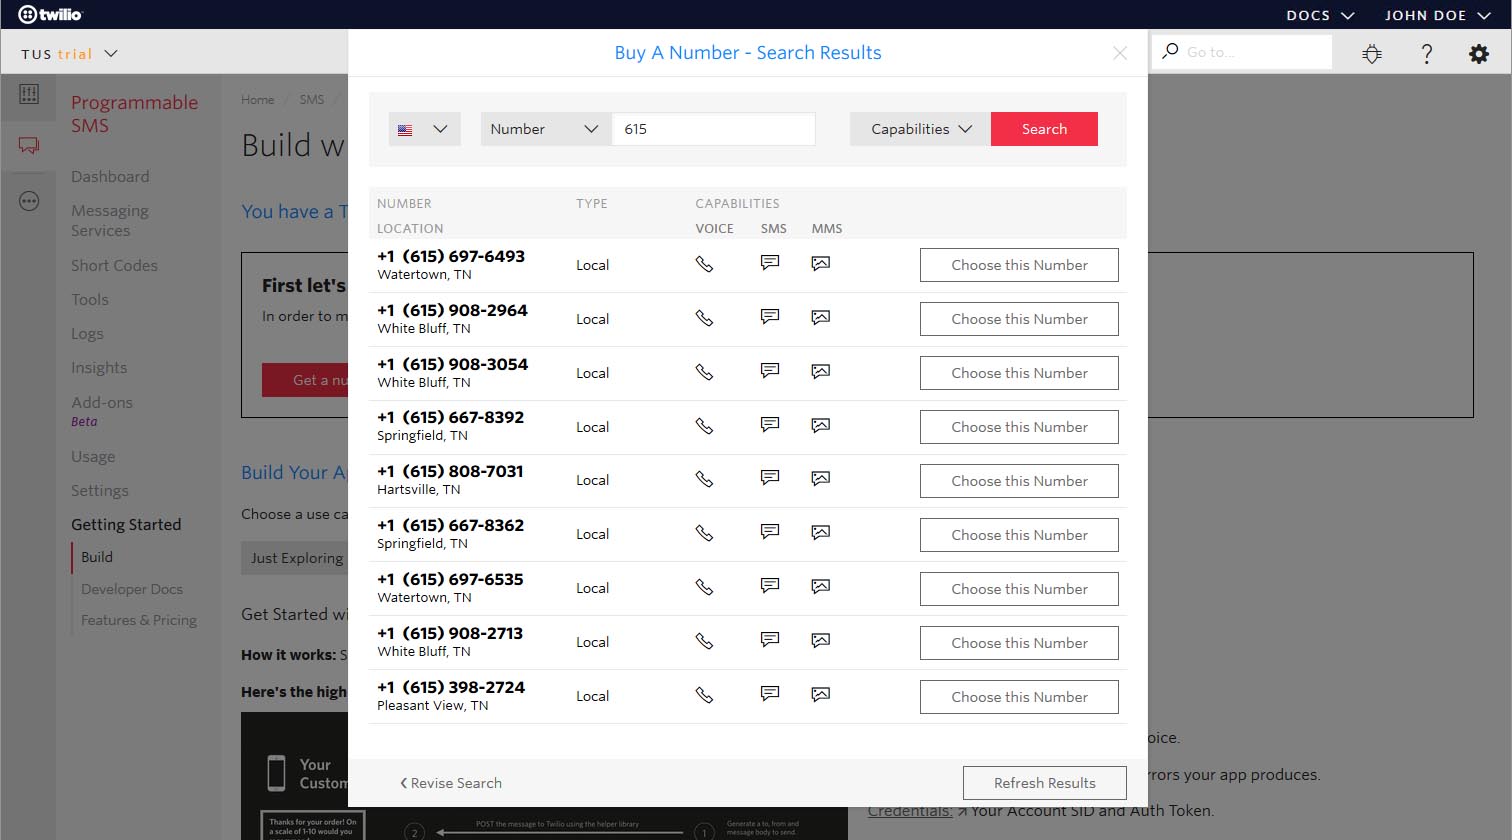Image resolution: width=1512 pixels, height=840 pixels.
Task: Click MMS icon for (615) 908-2713
Action: click(x=821, y=640)
